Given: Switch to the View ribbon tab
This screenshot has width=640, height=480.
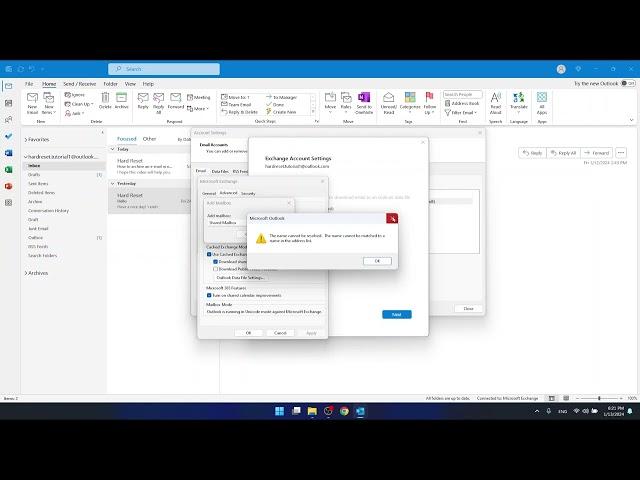Looking at the screenshot, I should (130, 84).
